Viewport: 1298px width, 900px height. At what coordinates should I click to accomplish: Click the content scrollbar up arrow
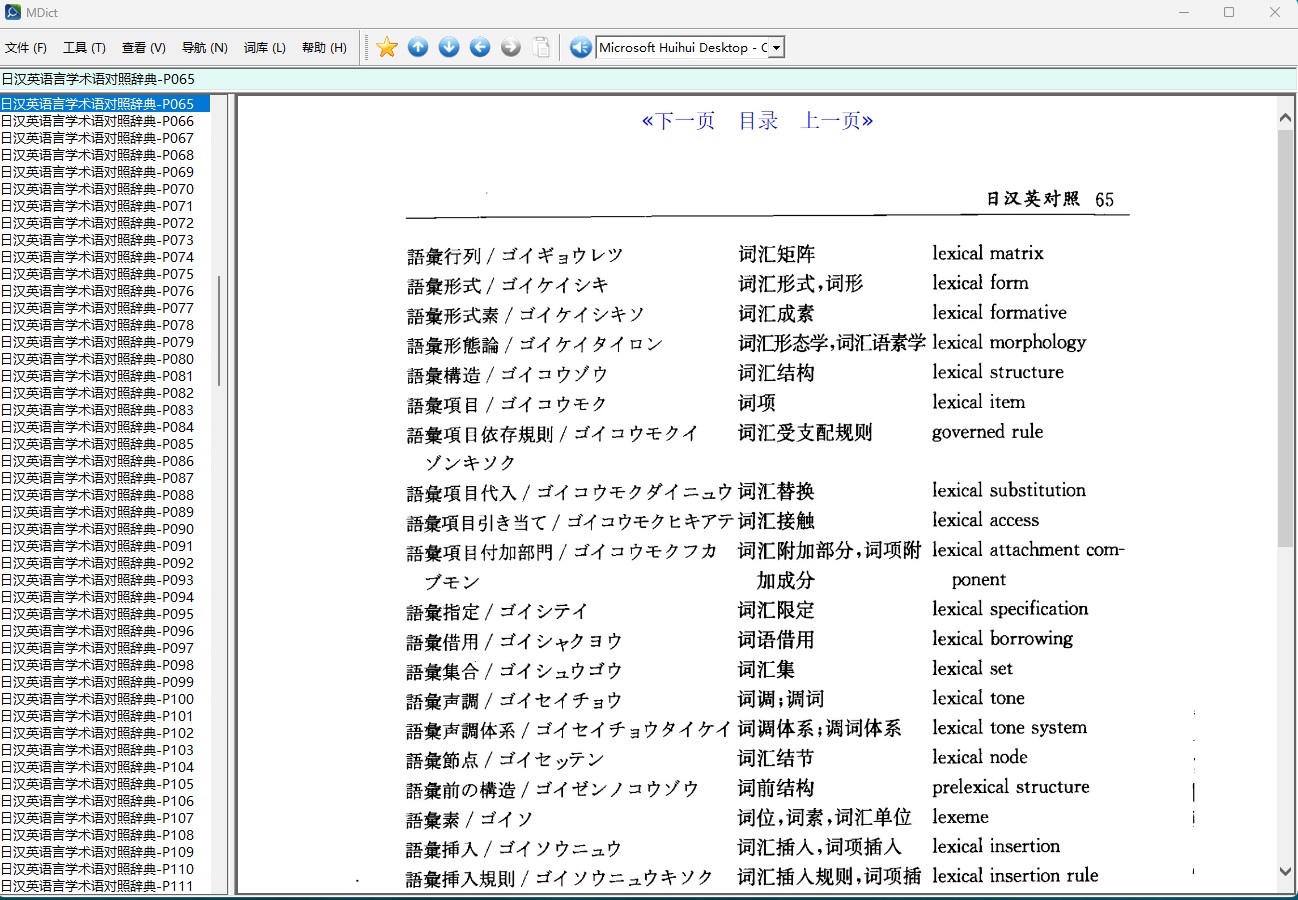1286,118
